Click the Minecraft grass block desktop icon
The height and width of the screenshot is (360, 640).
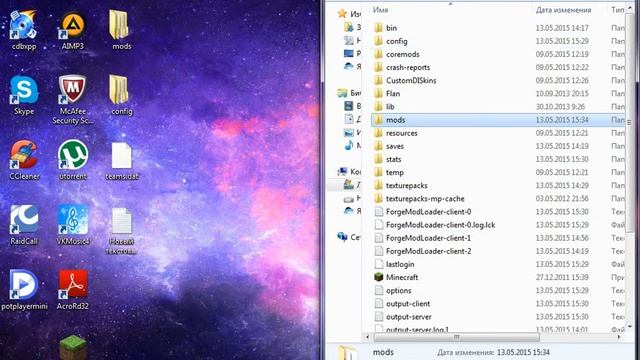(x=73, y=347)
